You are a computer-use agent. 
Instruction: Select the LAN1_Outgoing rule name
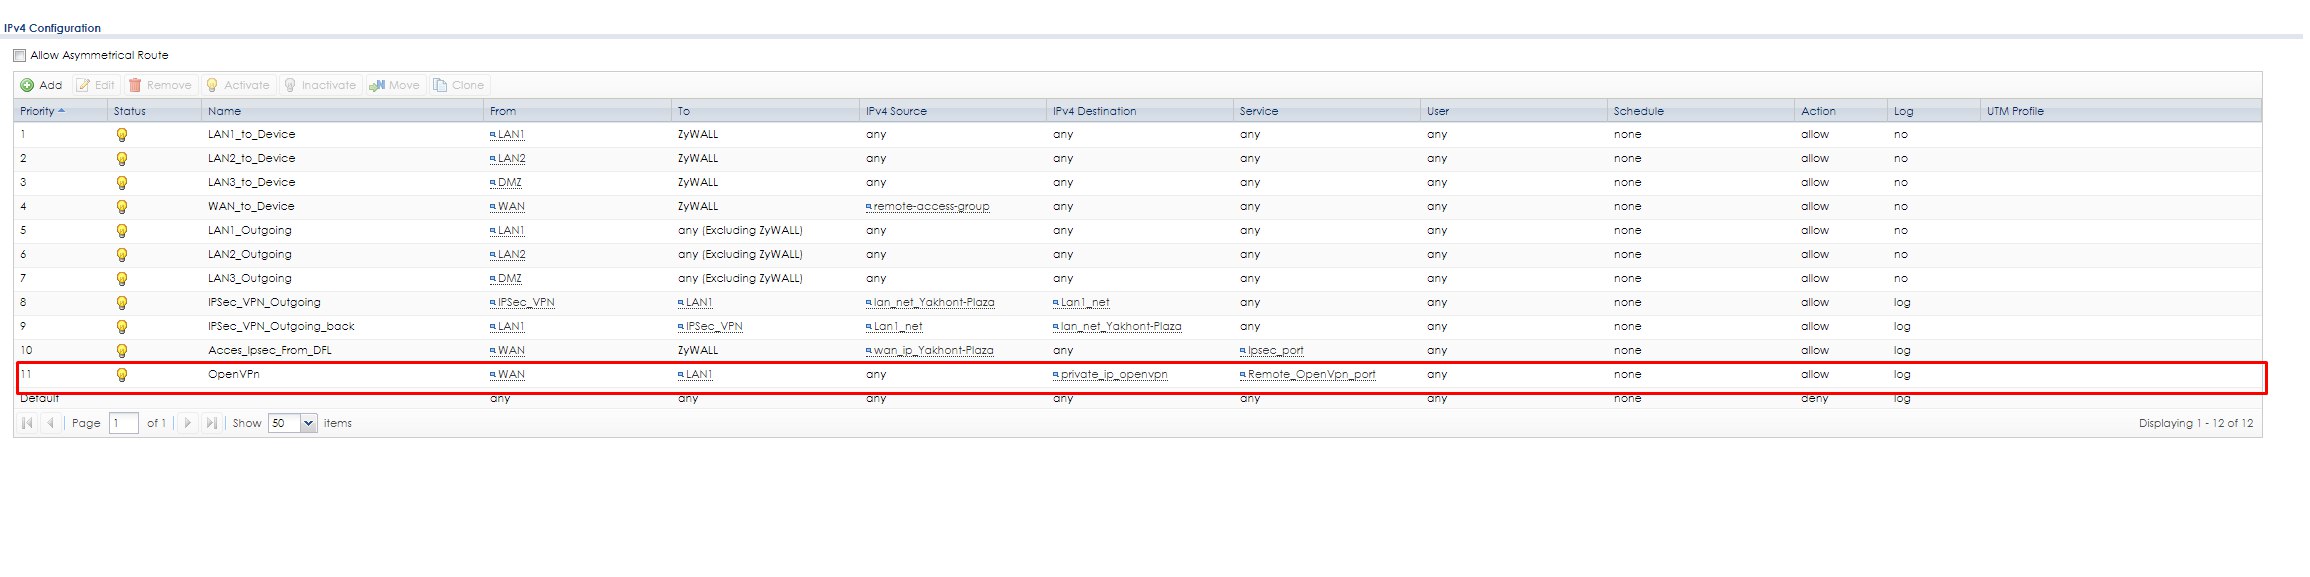point(250,230)
